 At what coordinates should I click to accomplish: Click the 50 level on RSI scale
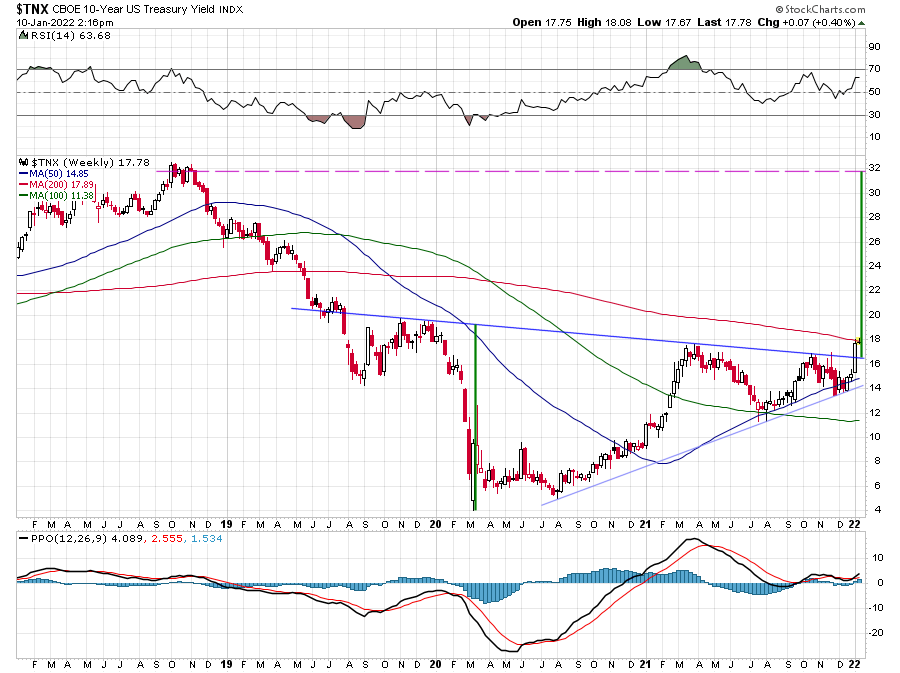874,92
